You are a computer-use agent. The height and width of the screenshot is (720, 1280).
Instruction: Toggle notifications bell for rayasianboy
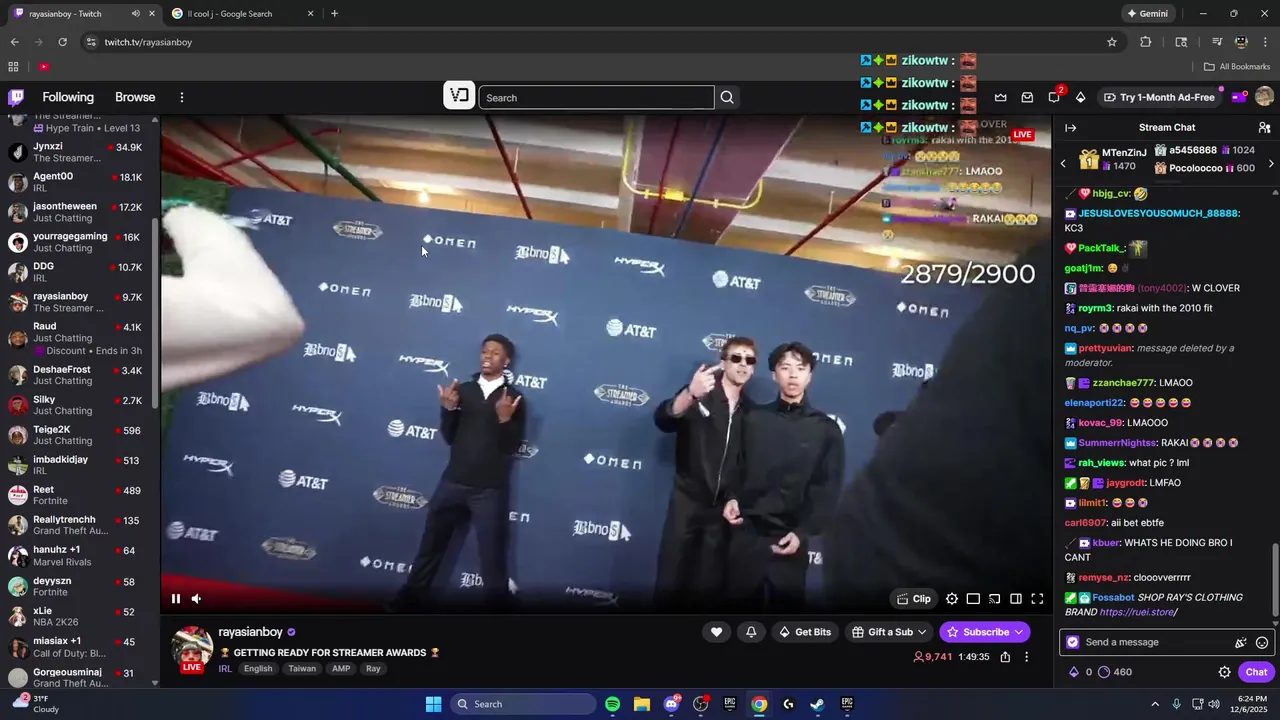pyautogui.click(x=751, y=632)
